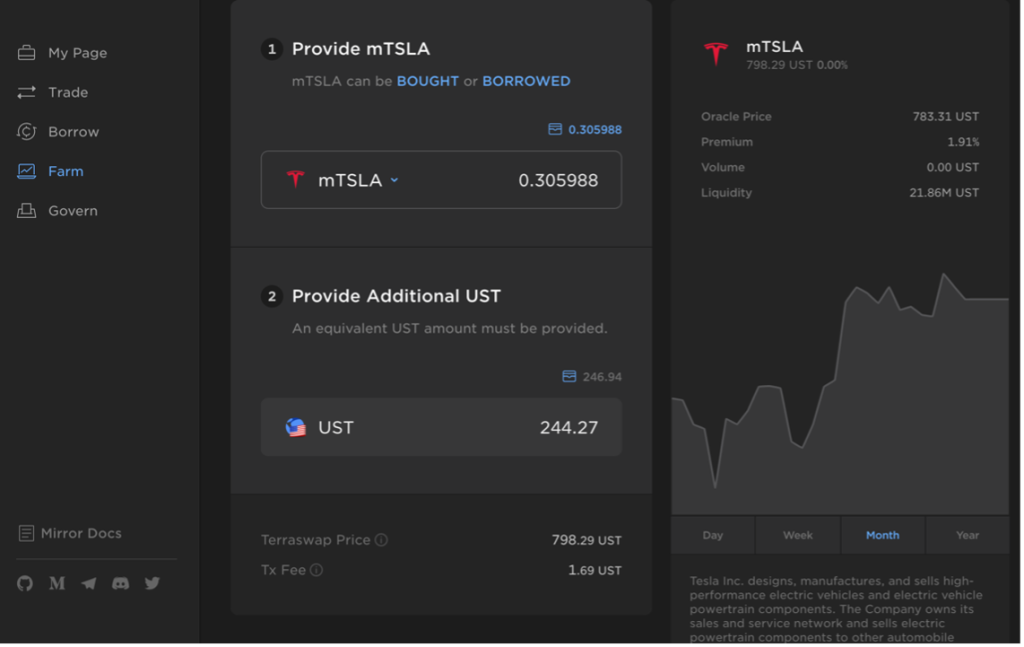The image size is (1024, 647).
Task: Expand the mTSLA asset dropdown
Action: pyautogui.click(x=395, y=180)
